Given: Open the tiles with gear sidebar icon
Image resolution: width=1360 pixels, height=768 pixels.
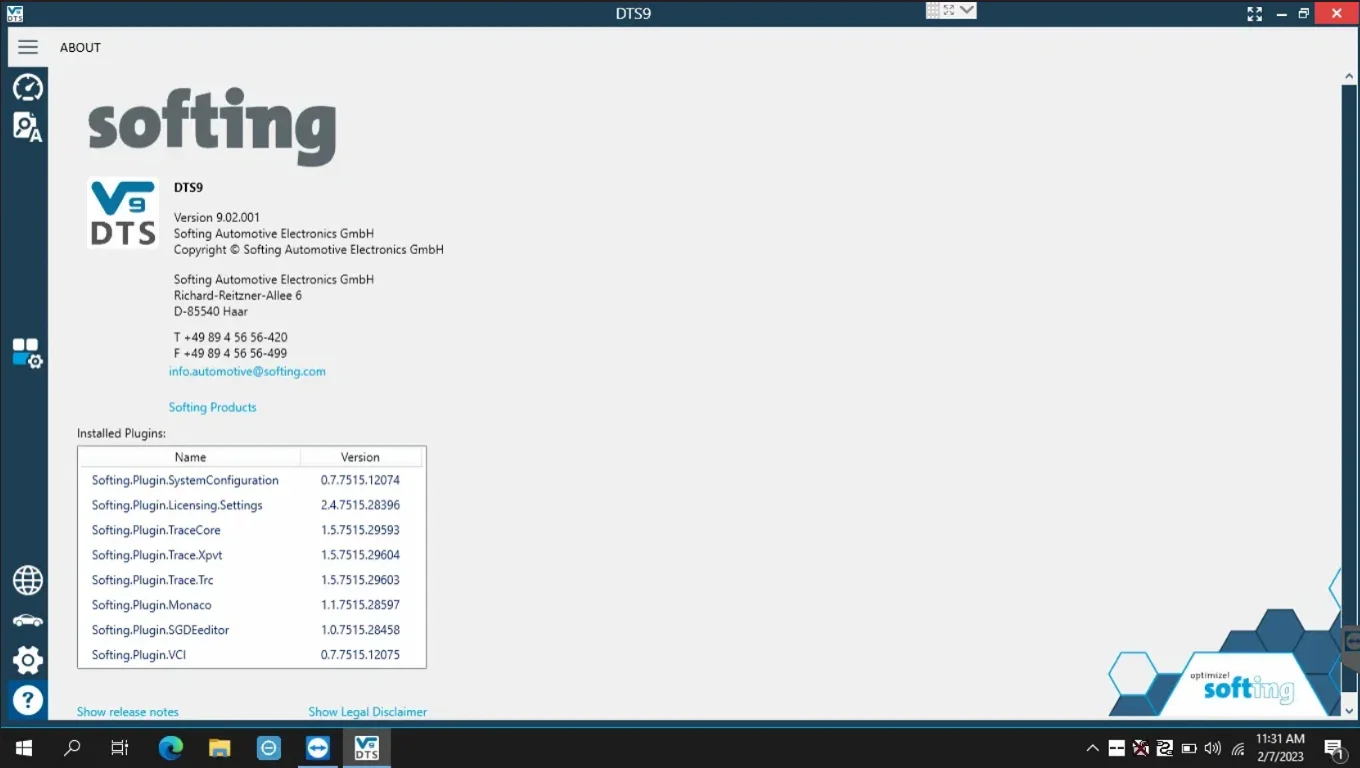Looking at the screenshot, I should click(x=27, y=353).
